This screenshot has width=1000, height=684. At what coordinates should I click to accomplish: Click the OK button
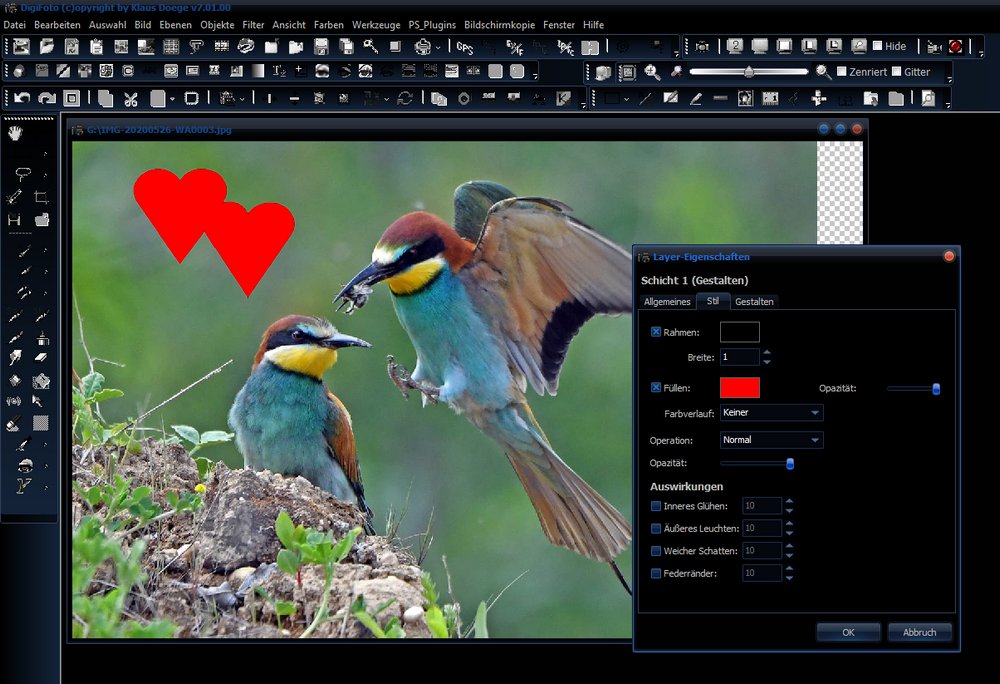(848, 632)
